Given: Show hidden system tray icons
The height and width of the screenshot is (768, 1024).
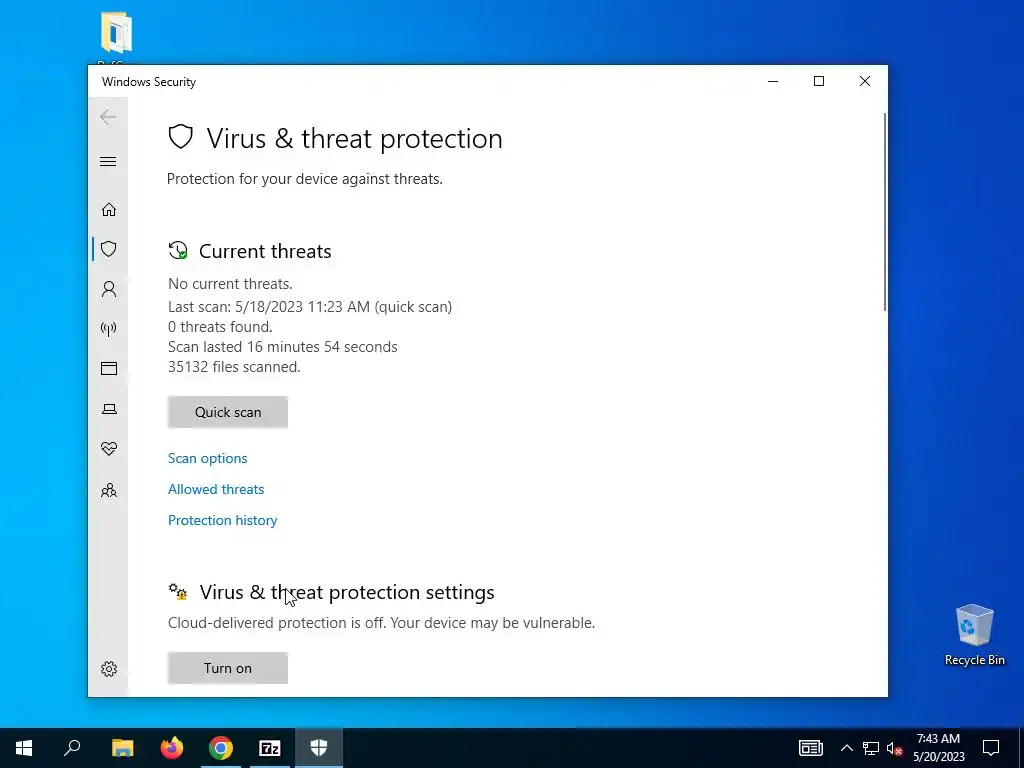Looking at the screenshot, I should tap(846, 748).
